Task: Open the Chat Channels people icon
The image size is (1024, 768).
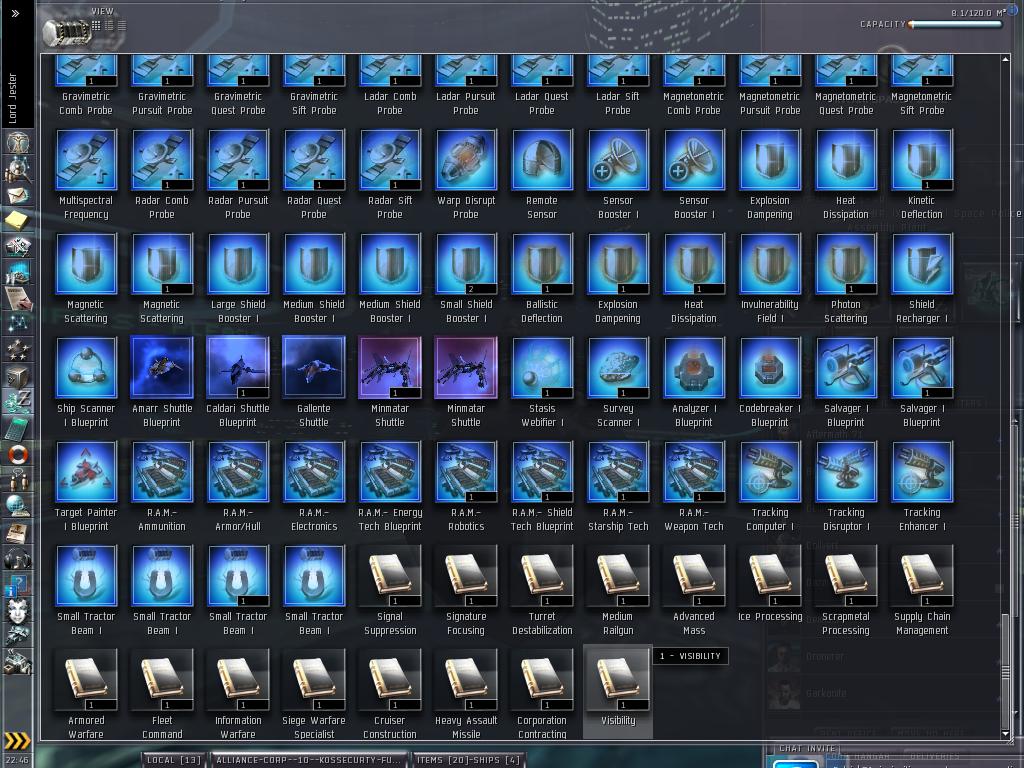Action: [18, 479]
